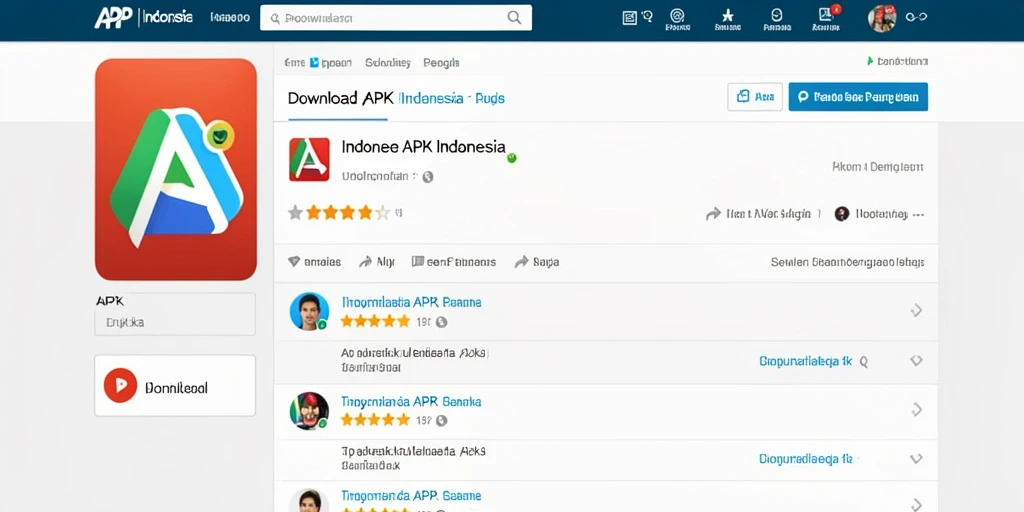Click the share arrow icon beside the rating row
This screenshot has height=512, width=1024.
[713, 214]
